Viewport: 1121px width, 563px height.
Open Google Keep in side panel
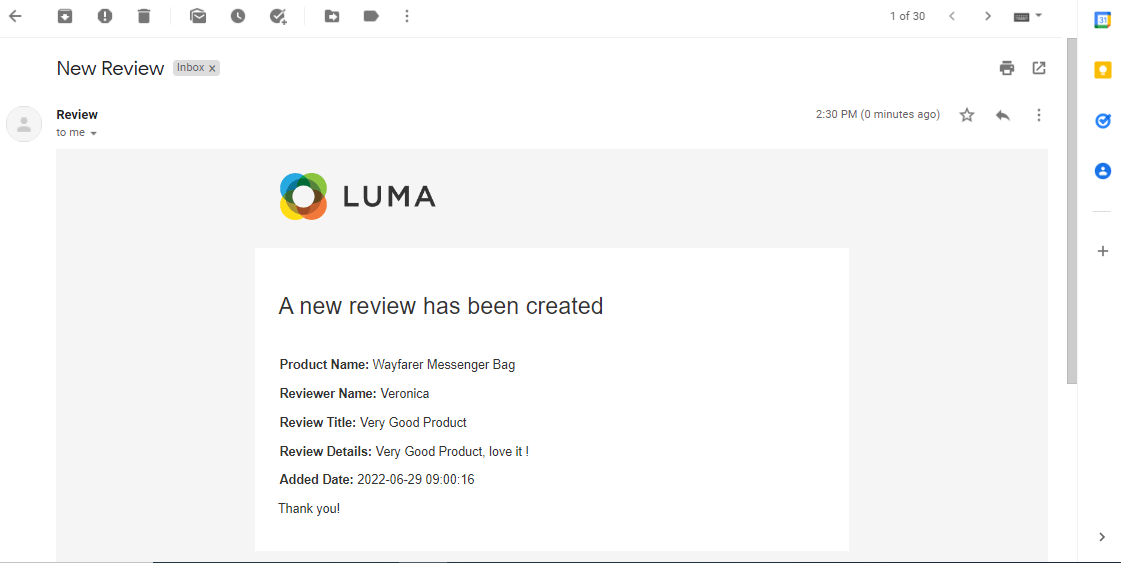coord(1103,70)
